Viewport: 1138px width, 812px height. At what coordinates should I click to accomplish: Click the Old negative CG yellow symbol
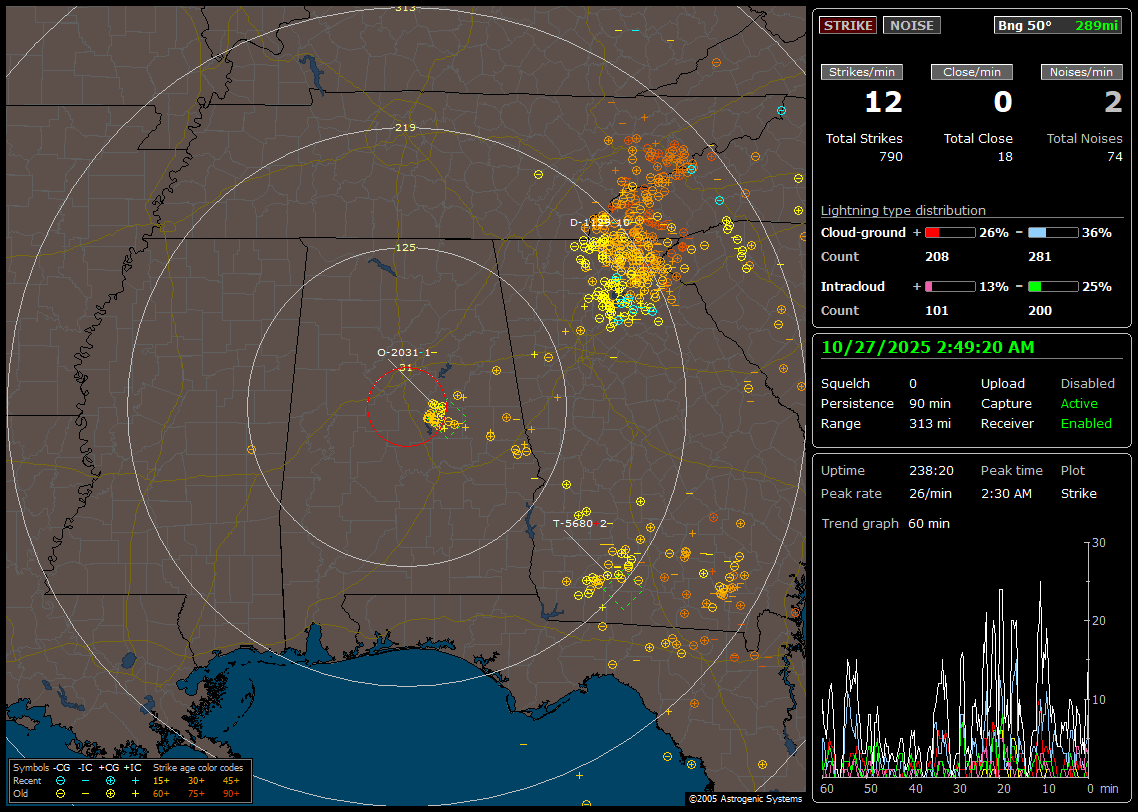(61, 793)
